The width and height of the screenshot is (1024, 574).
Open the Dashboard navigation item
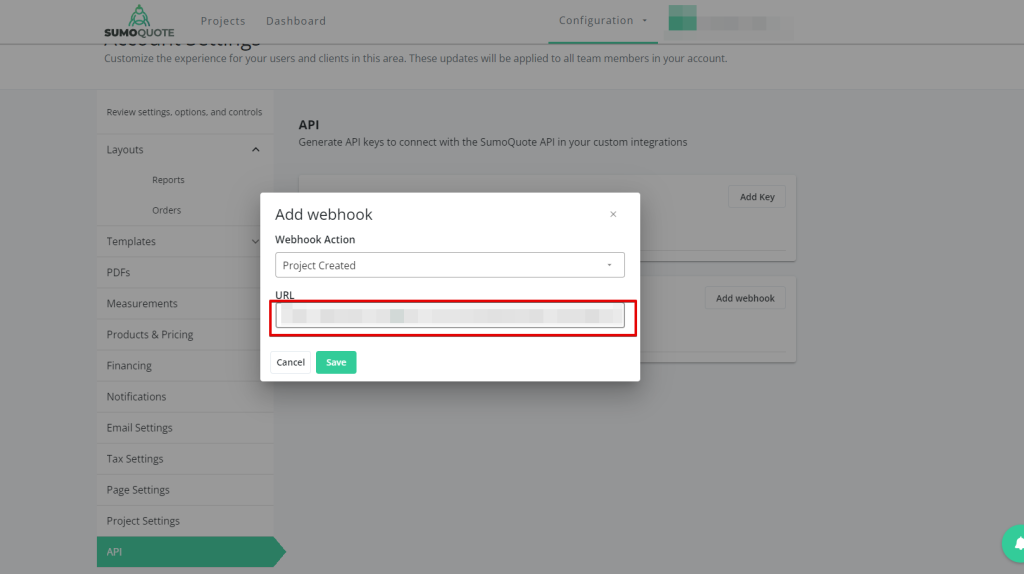click(x=296, y=21)
